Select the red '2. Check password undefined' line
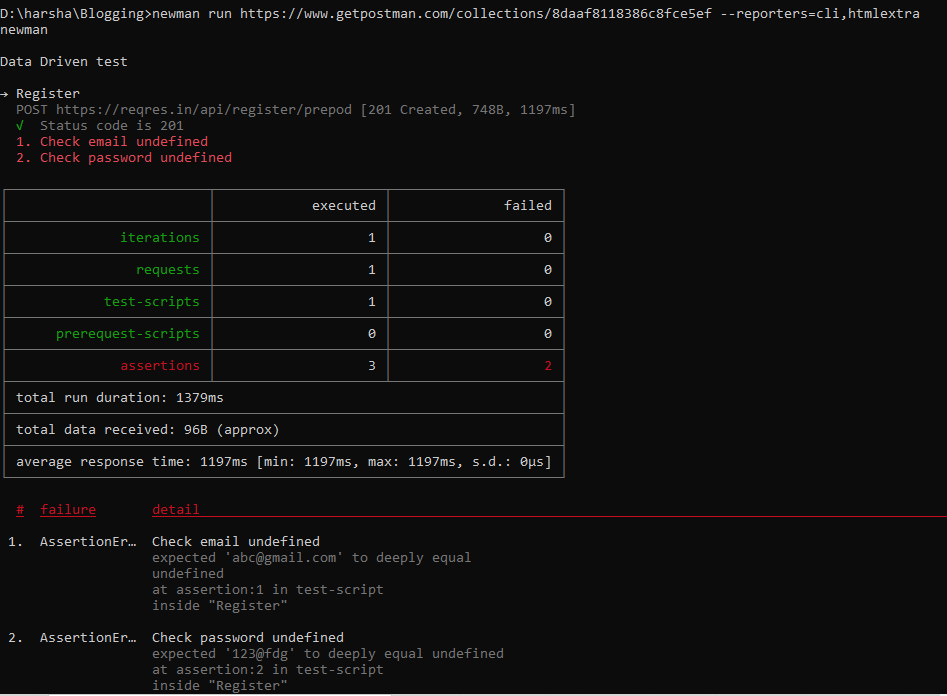Screen dimensions: 947x696 tap(124, 158)
